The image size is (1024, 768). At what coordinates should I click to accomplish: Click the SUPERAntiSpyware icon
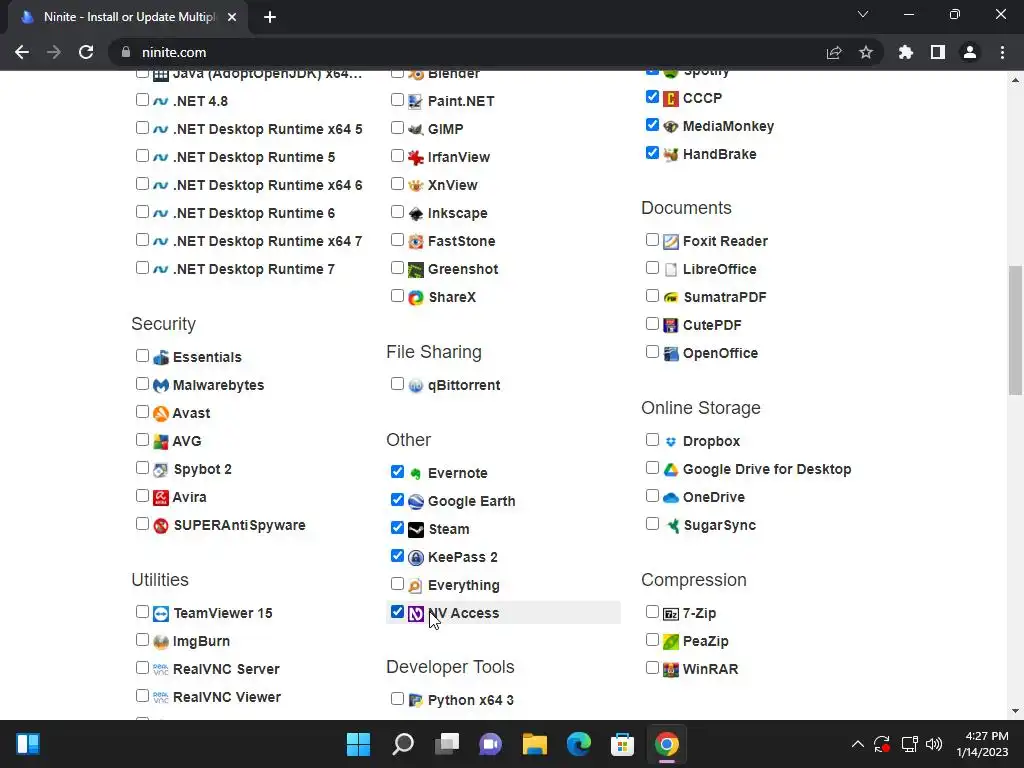pos(161,526)
